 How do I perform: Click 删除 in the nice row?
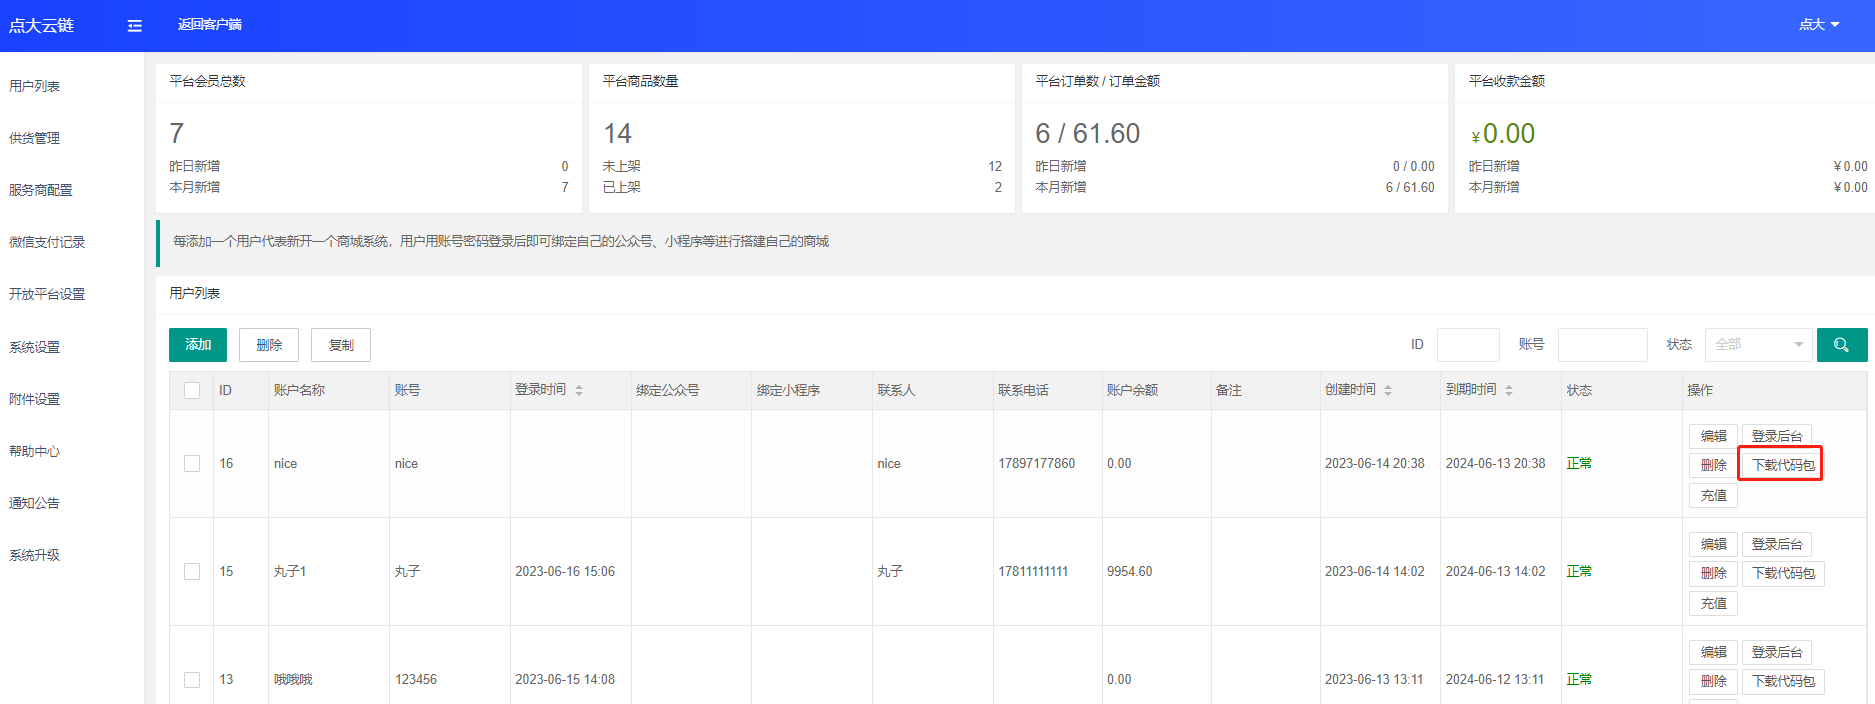[1713, 465]
